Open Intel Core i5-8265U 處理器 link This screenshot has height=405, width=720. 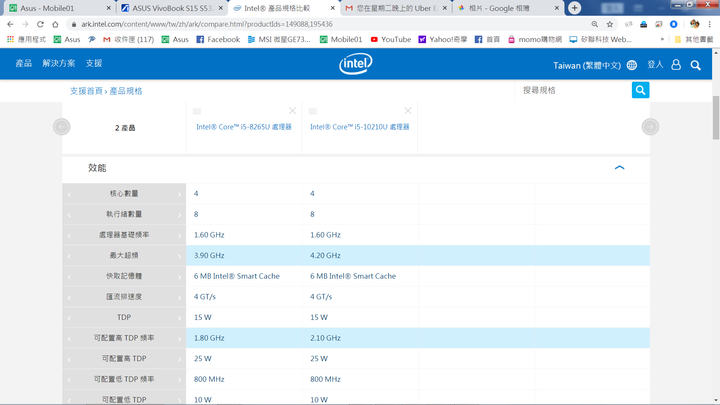point(244,127)
